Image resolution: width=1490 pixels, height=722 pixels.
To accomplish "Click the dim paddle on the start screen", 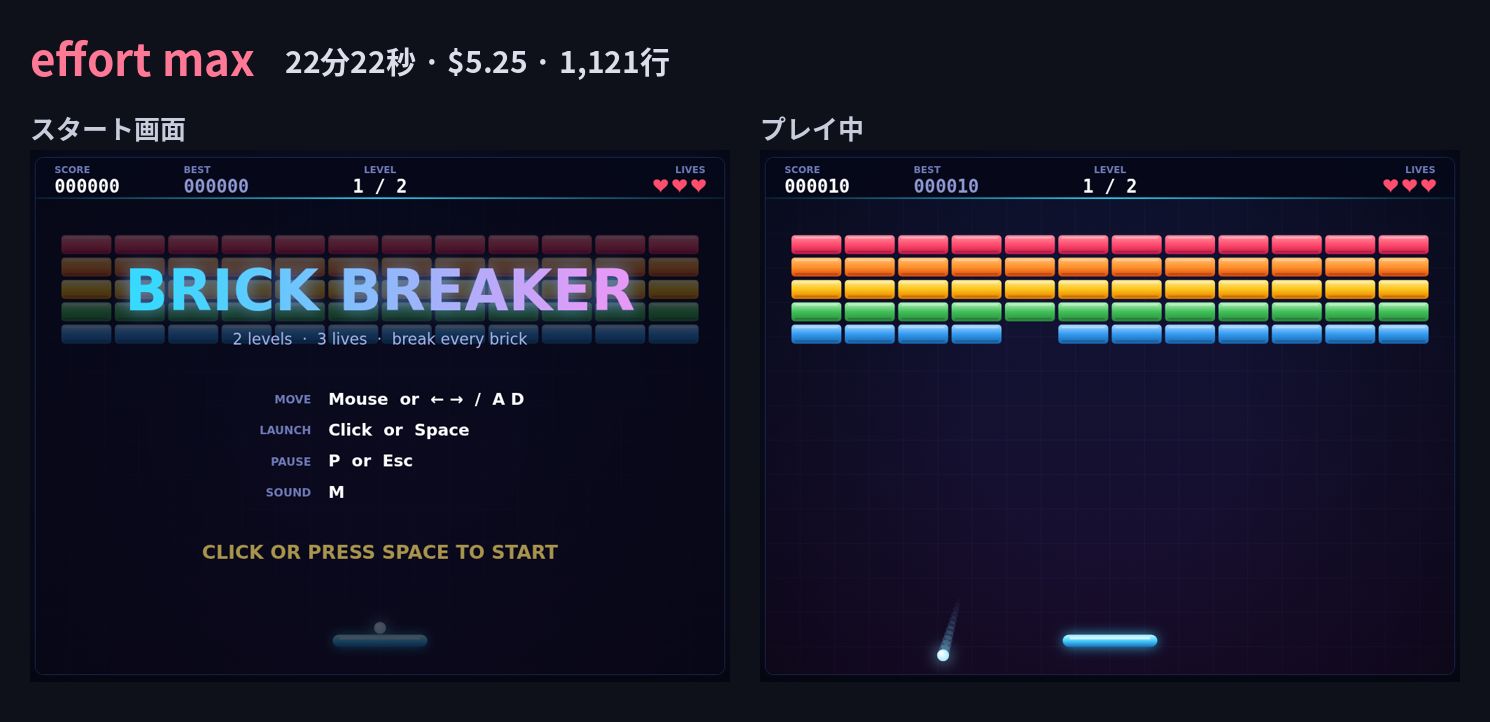I will [x=380, y=640].
